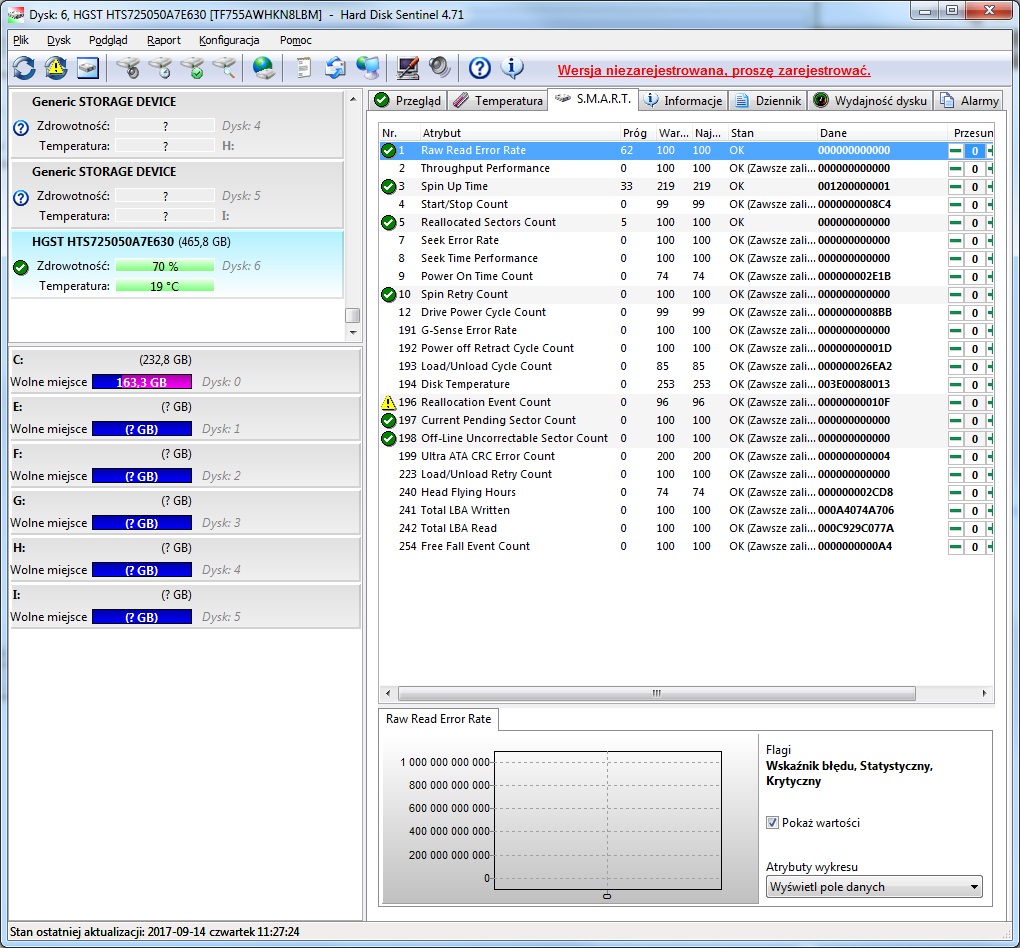
Task: Open the text report document icon
Action: click(x=303, y=68)
